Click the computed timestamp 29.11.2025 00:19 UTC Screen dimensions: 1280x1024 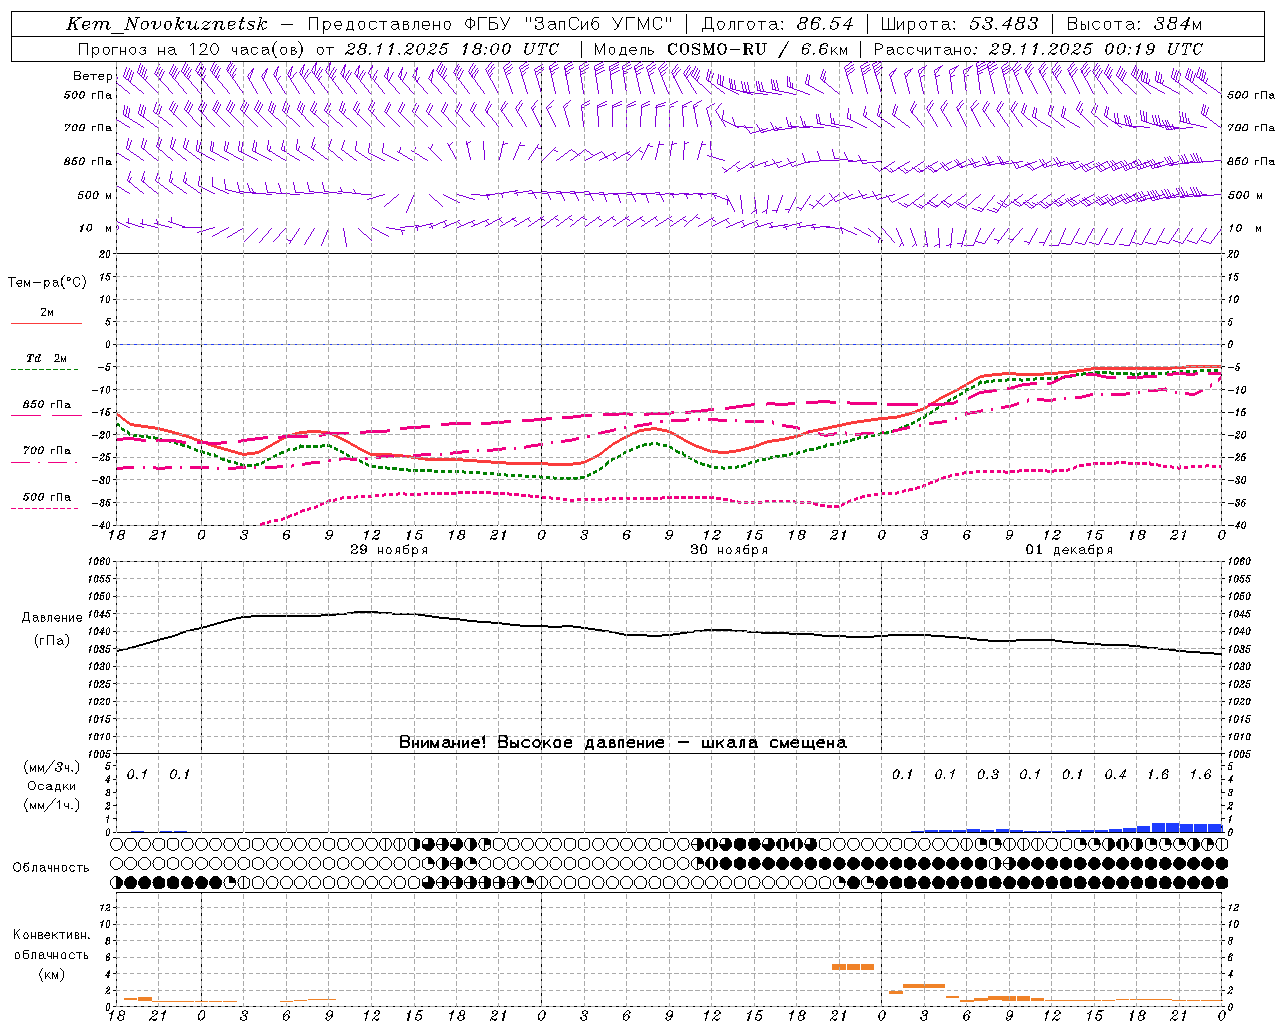(1095, 49)
